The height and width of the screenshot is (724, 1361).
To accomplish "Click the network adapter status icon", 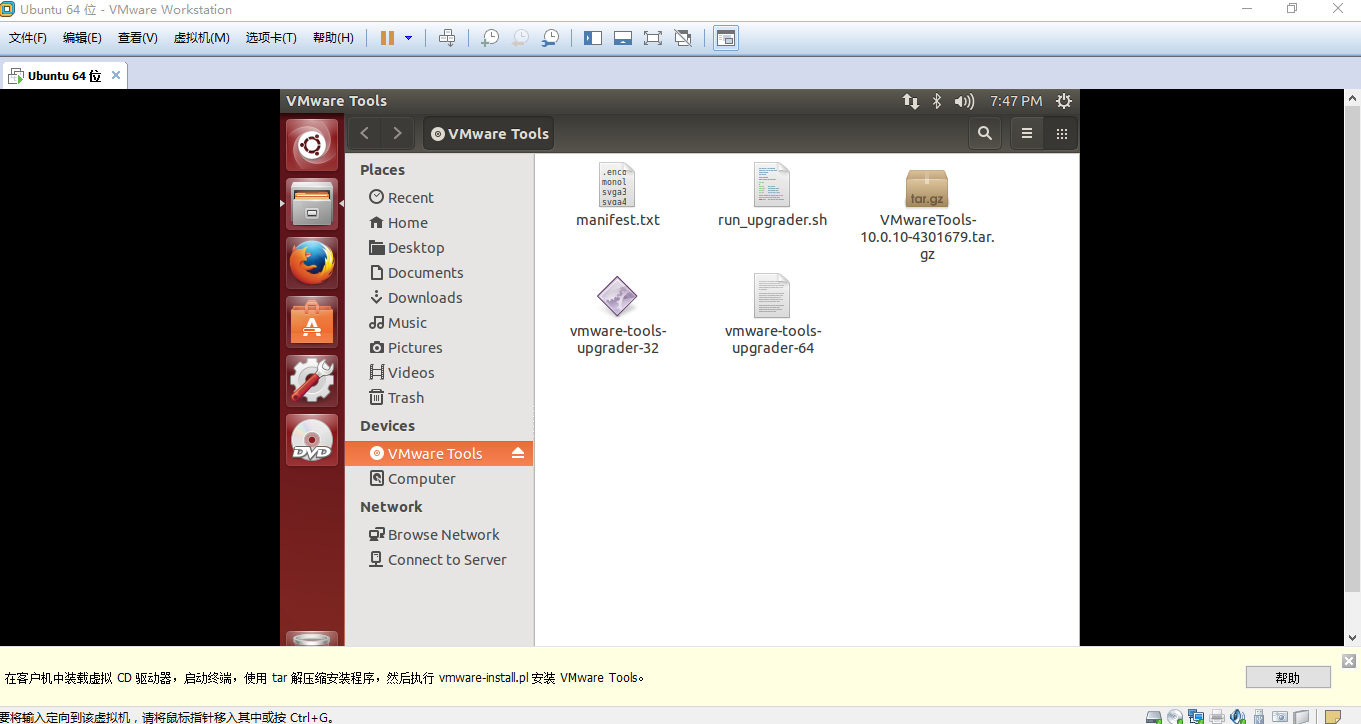I will [x=1196, y=716].
